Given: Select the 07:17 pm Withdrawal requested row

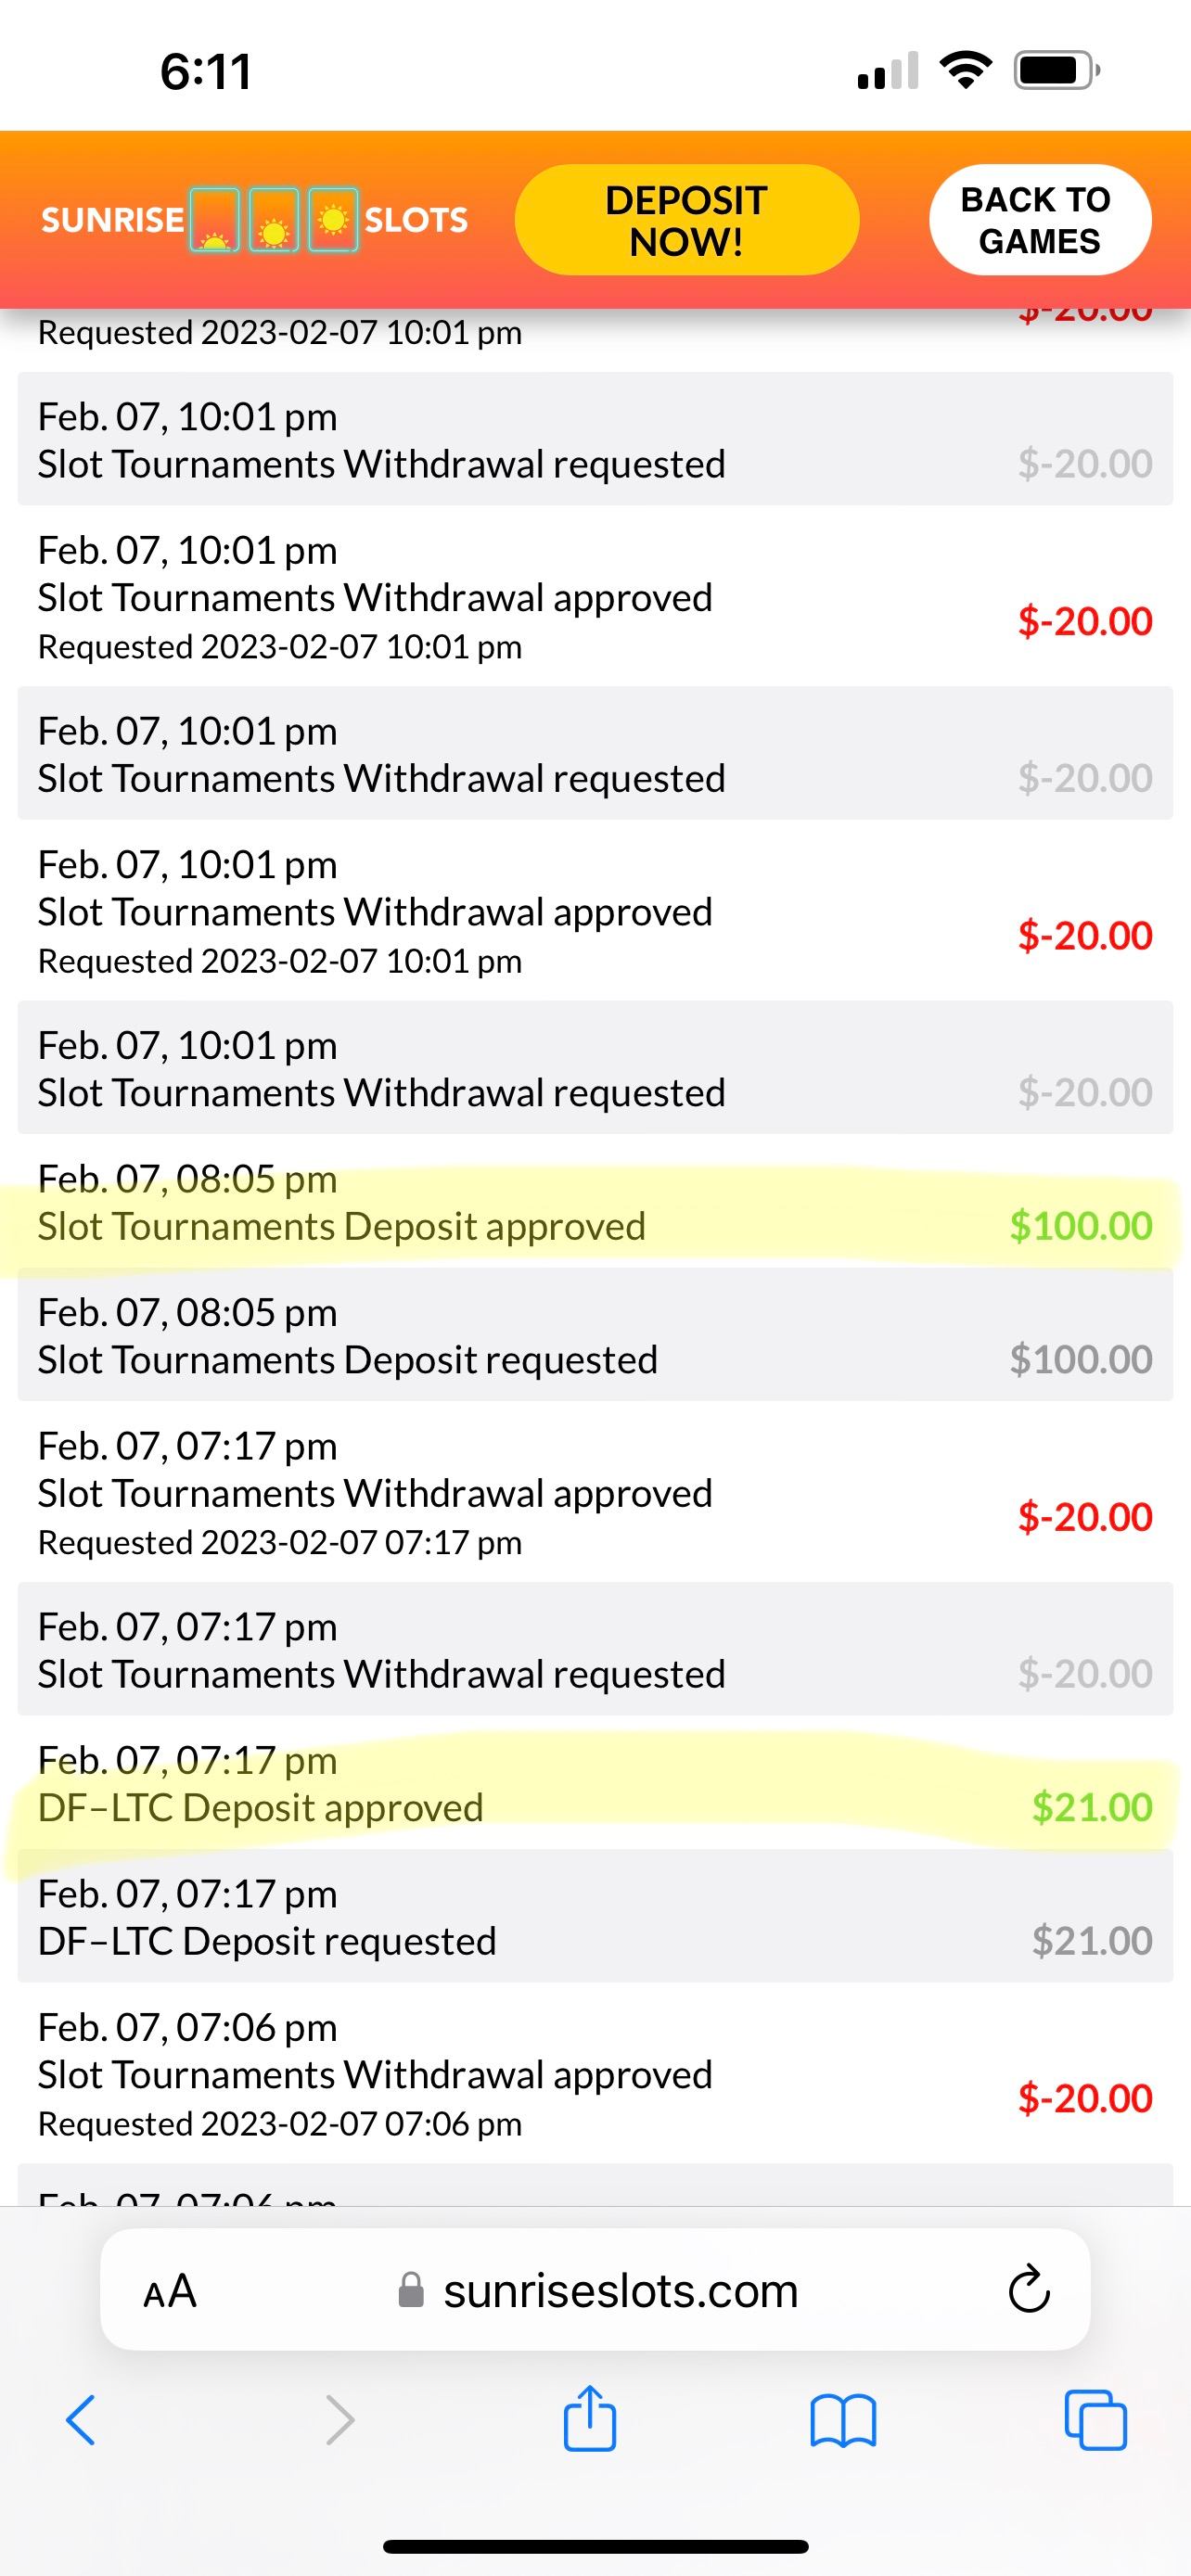Looking at the screenshot, I should 595,1650.
